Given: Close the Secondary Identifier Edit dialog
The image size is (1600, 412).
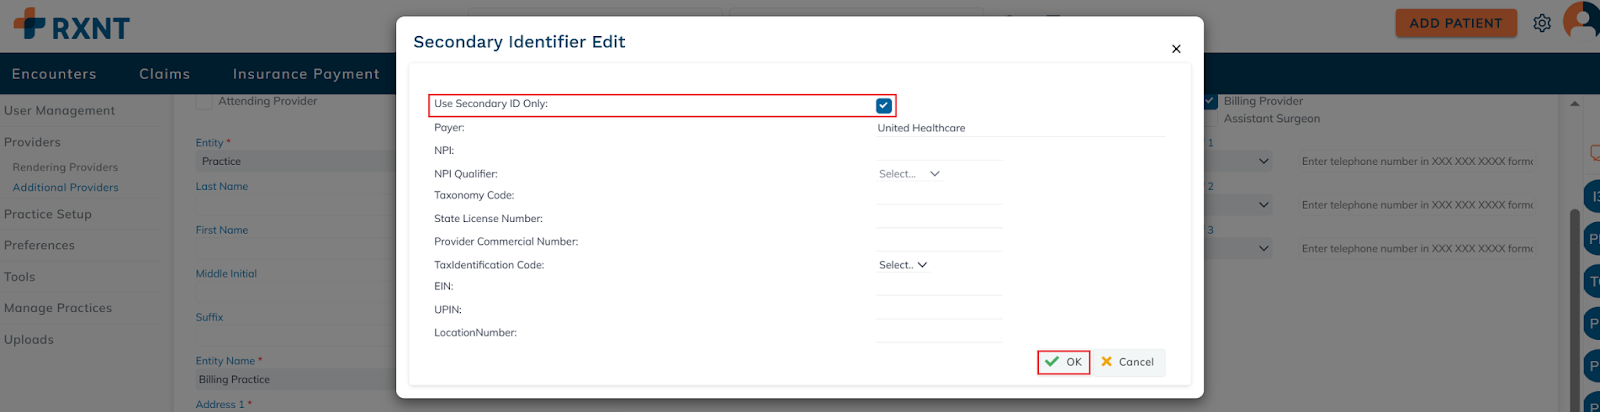Looking at the screenshot, I should [x=1176, y=49].
